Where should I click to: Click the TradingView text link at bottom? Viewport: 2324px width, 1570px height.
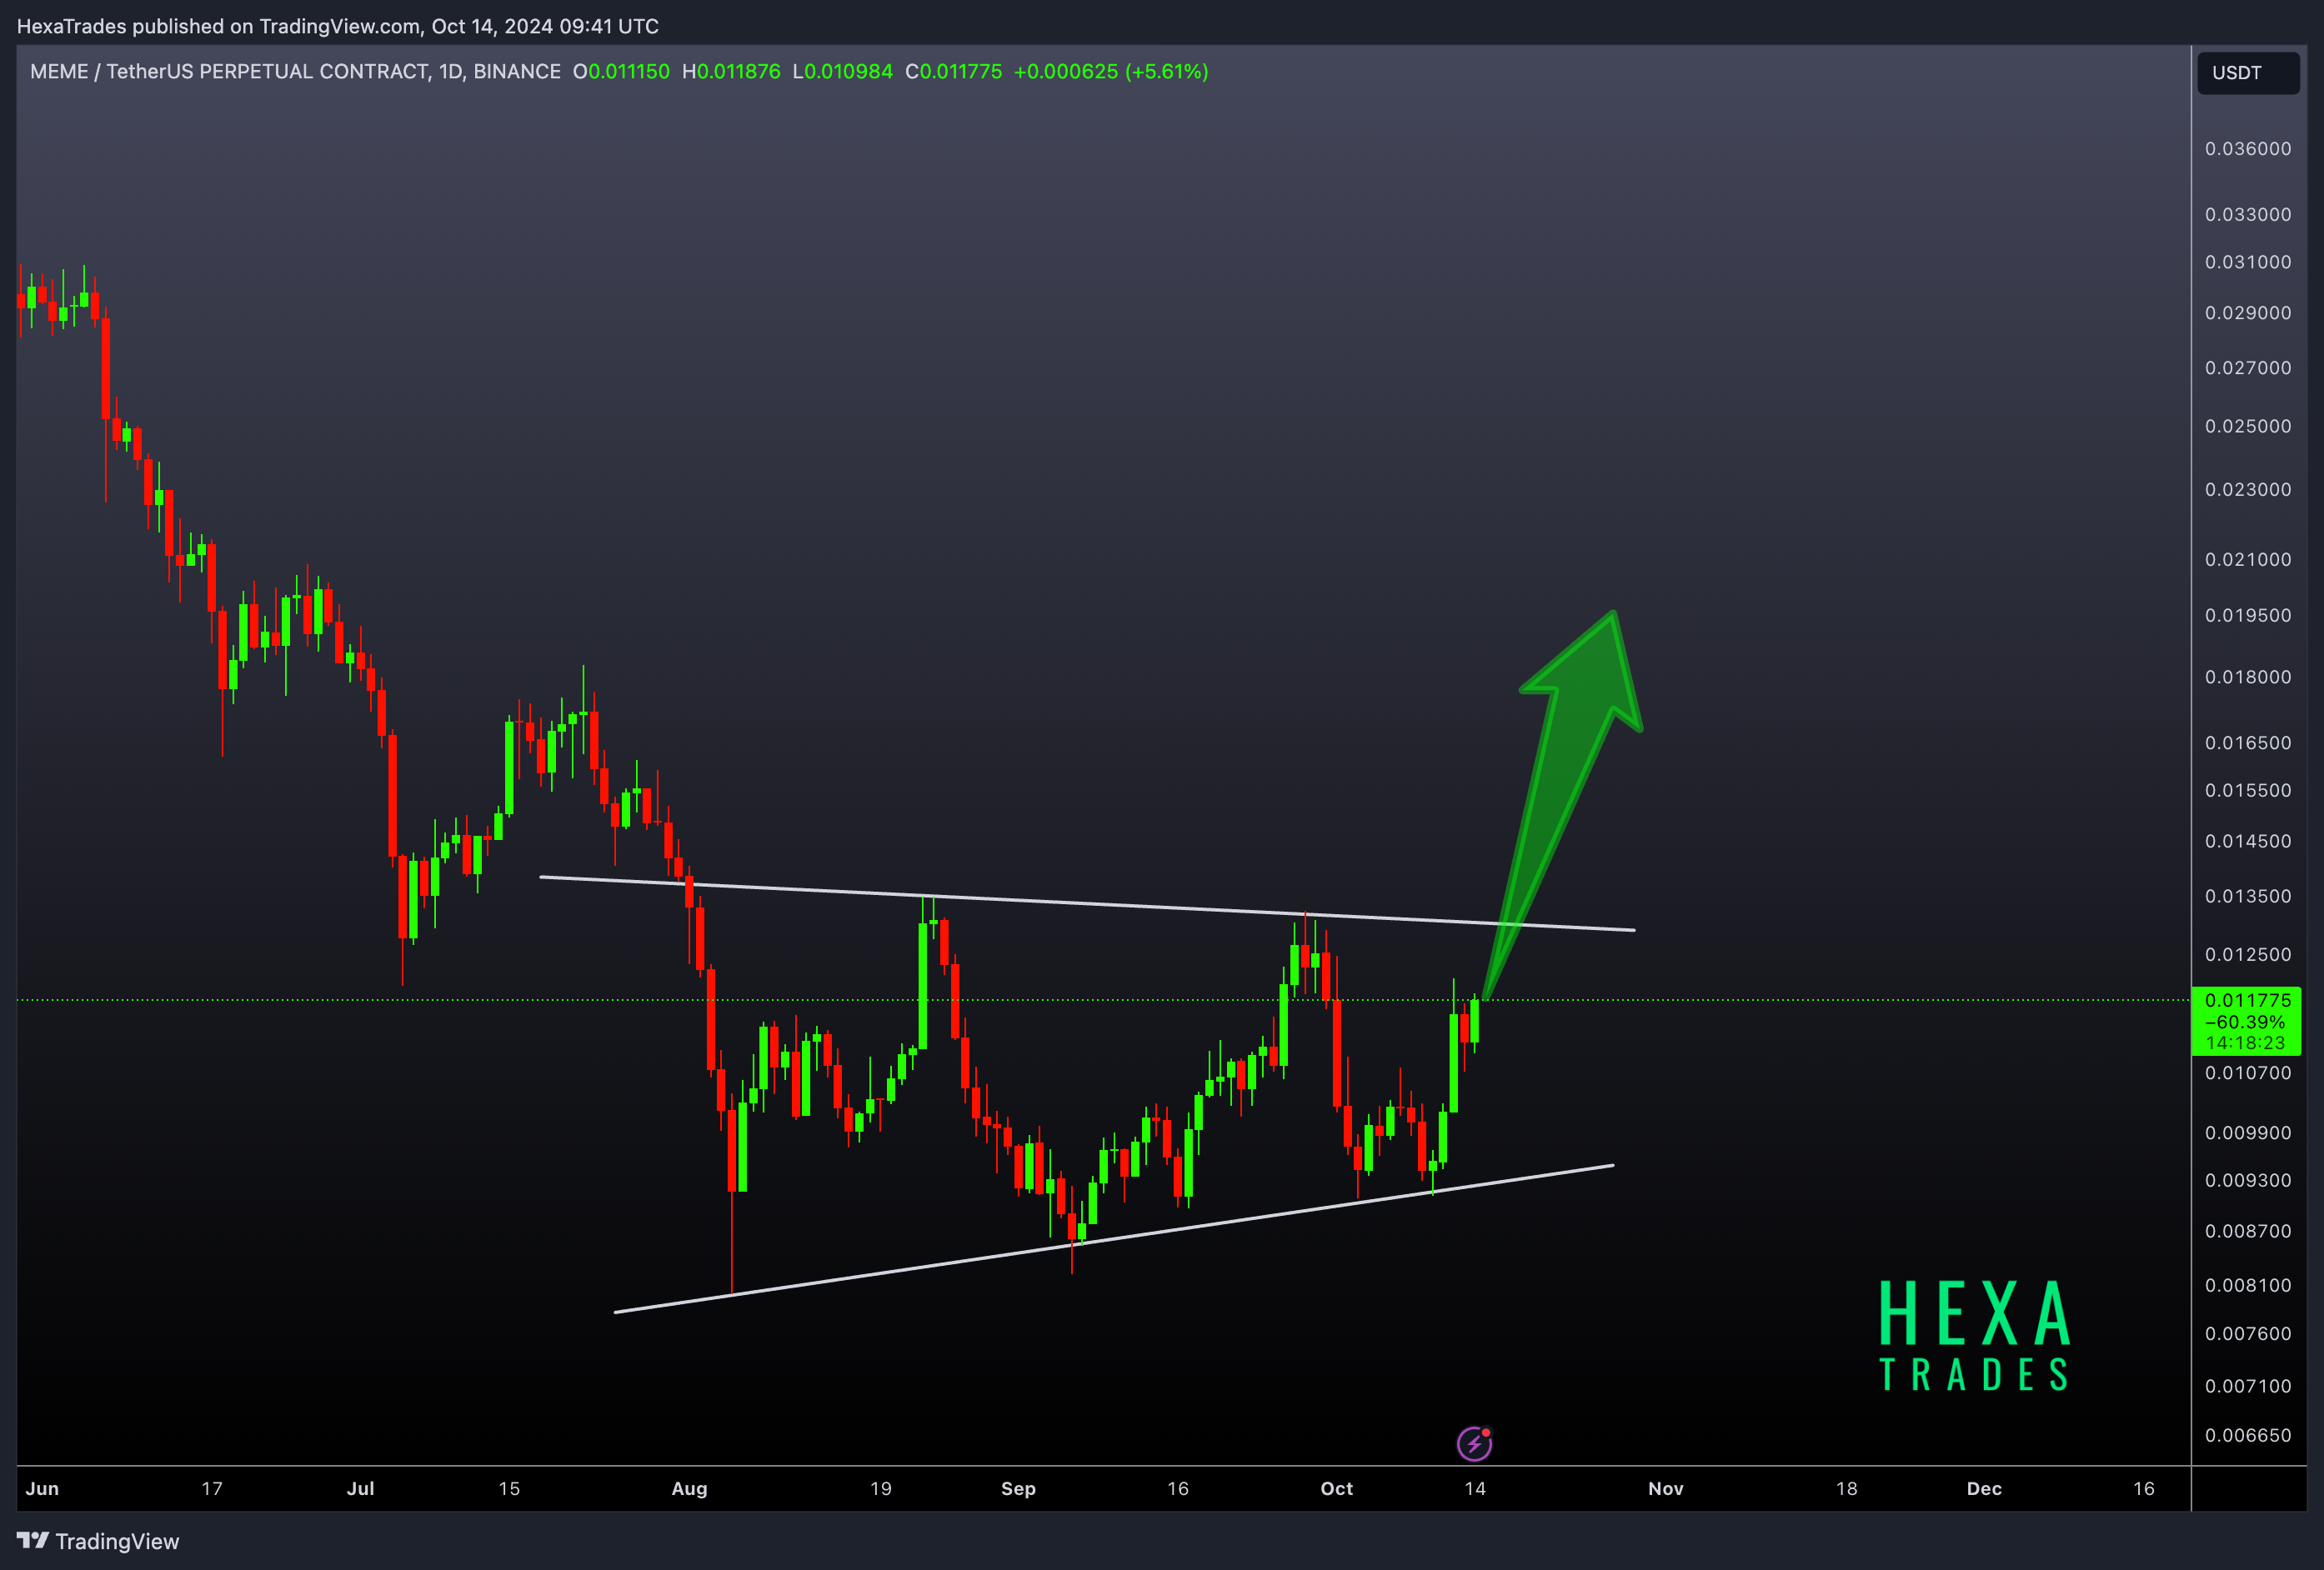(x=117, y=1541)
